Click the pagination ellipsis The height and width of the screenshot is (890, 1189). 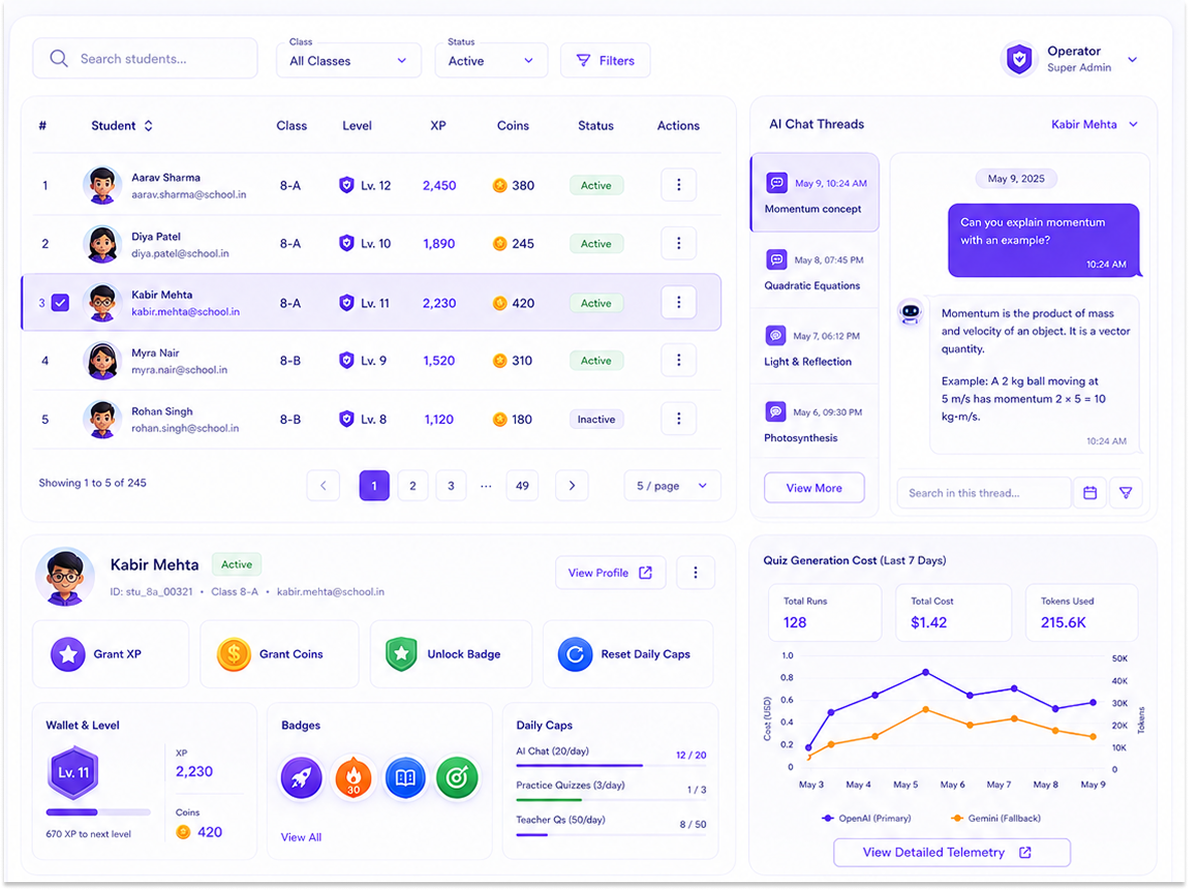tap(486, 486)
